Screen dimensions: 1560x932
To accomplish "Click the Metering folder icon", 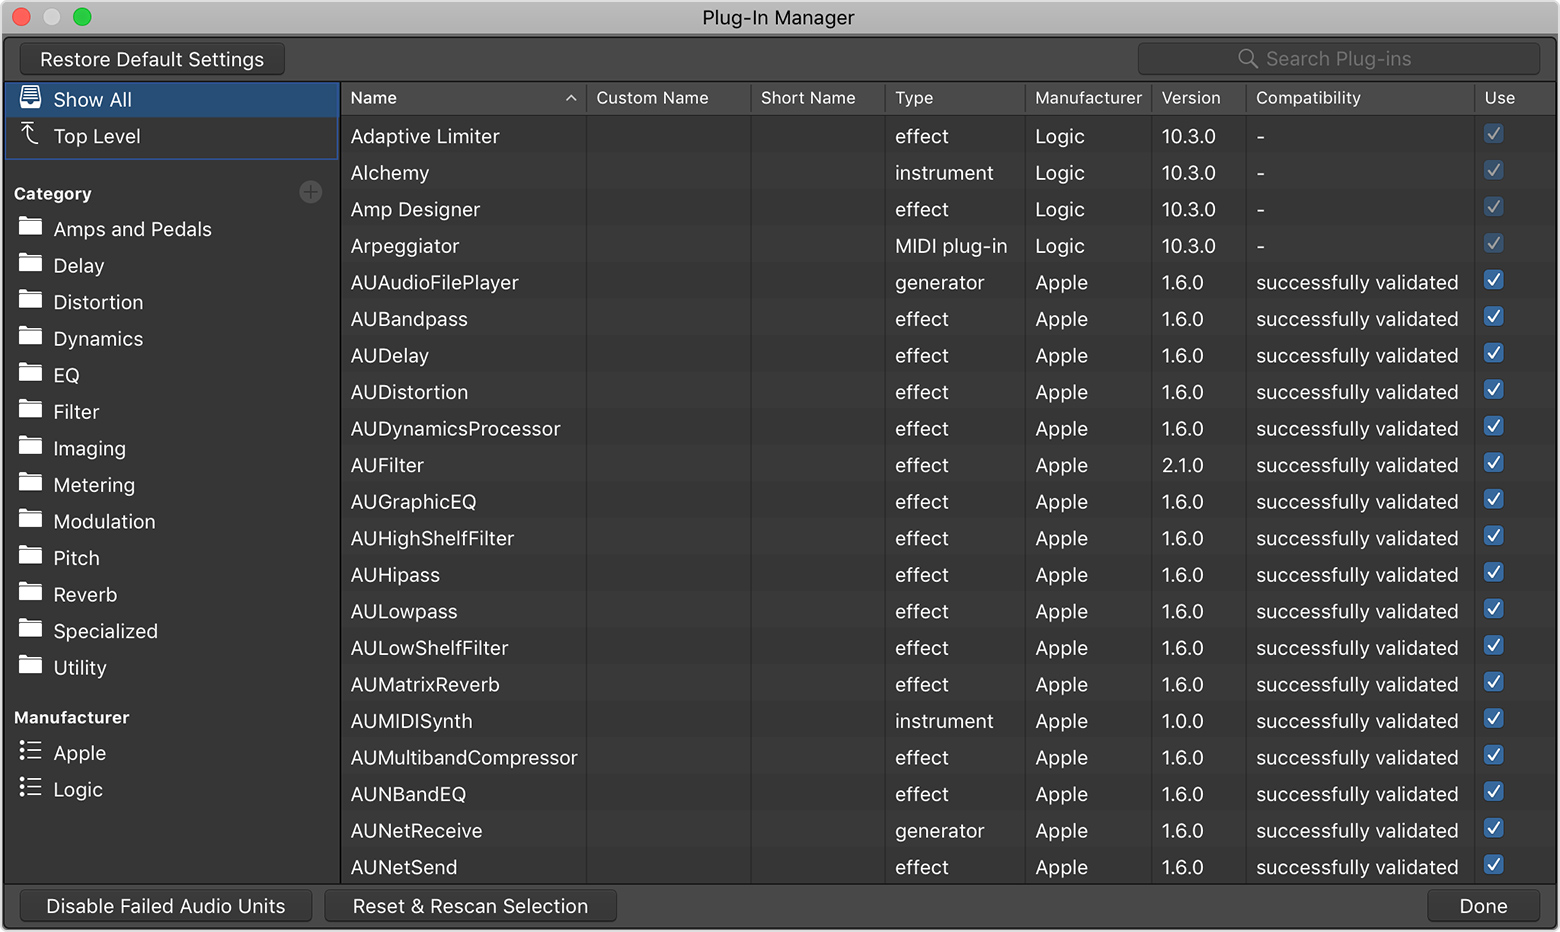I will click(x=31, y=483).
